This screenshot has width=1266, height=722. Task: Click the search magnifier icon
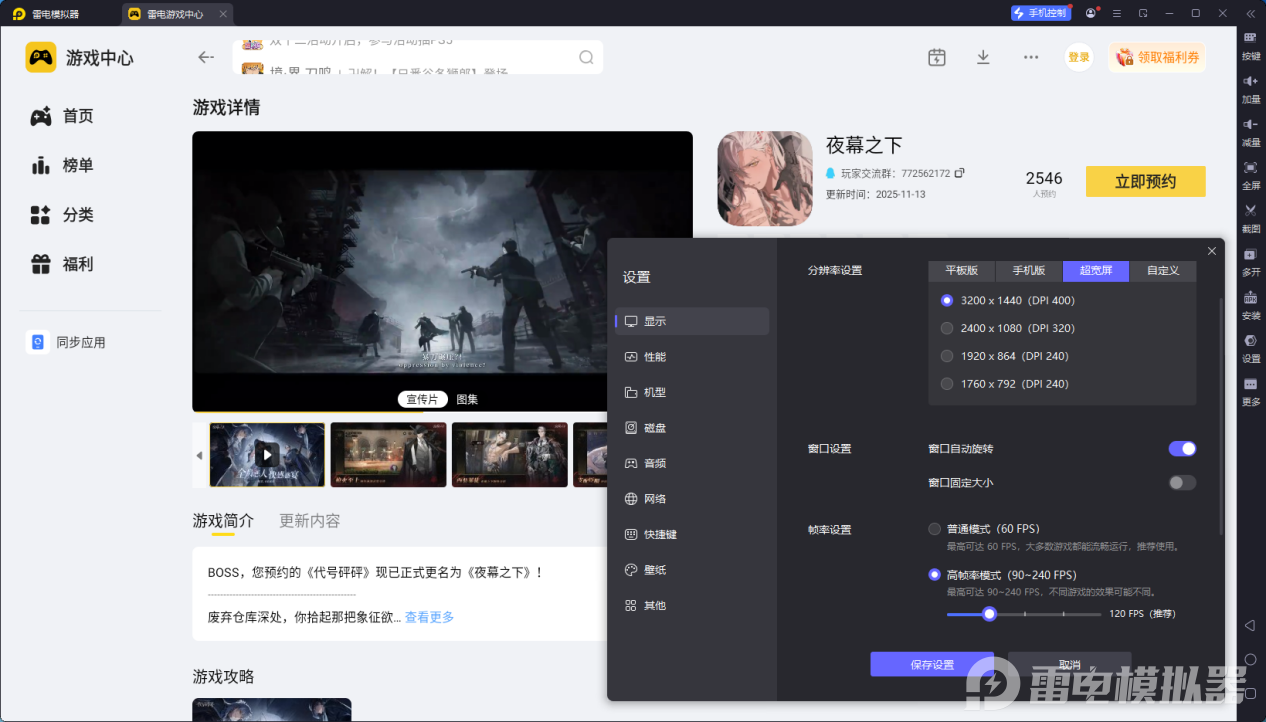(586, 57)
